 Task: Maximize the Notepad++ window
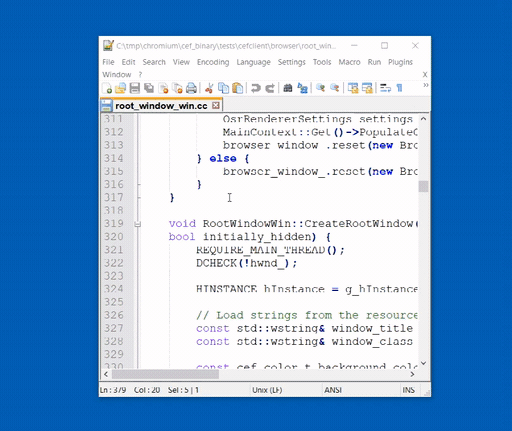[384, 46]
